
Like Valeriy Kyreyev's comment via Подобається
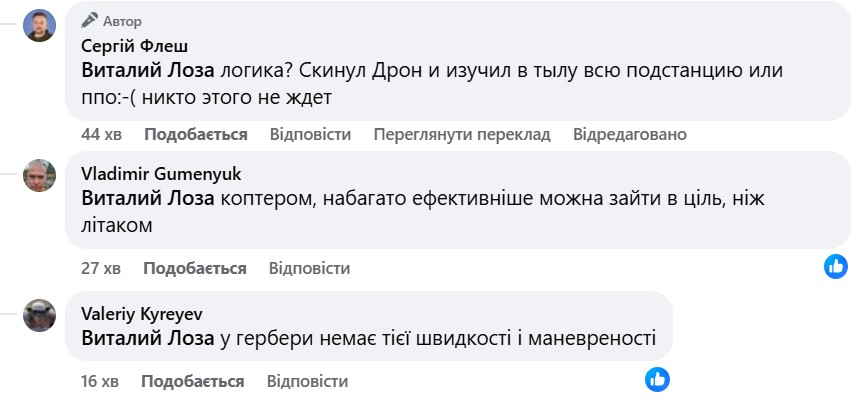click(x=193, y=381)
